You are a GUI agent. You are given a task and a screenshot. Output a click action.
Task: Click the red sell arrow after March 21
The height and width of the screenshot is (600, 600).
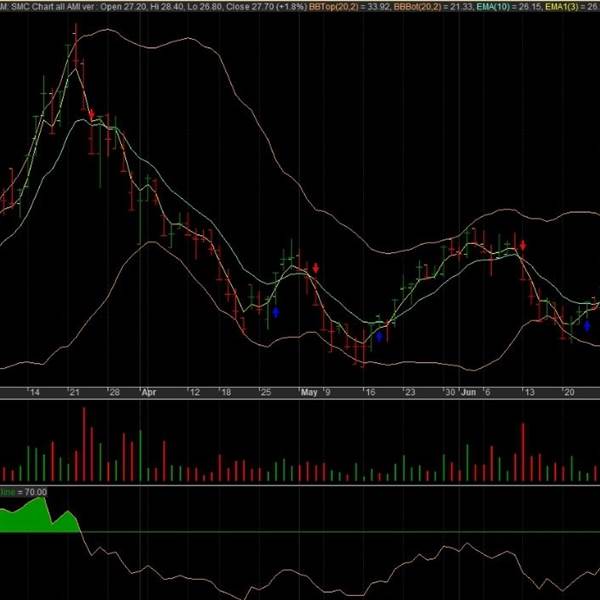point(91,114)
